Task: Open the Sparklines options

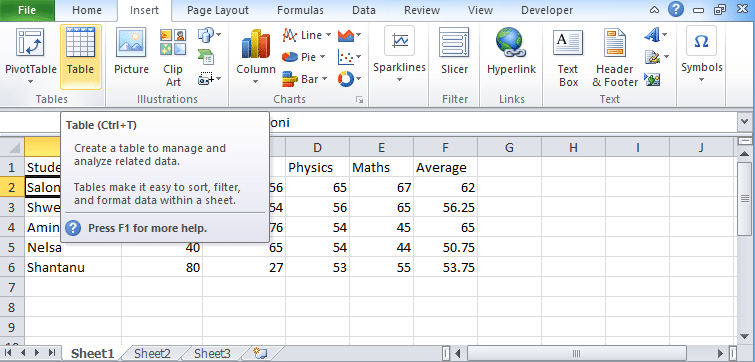Action: (x=400, y=55)
